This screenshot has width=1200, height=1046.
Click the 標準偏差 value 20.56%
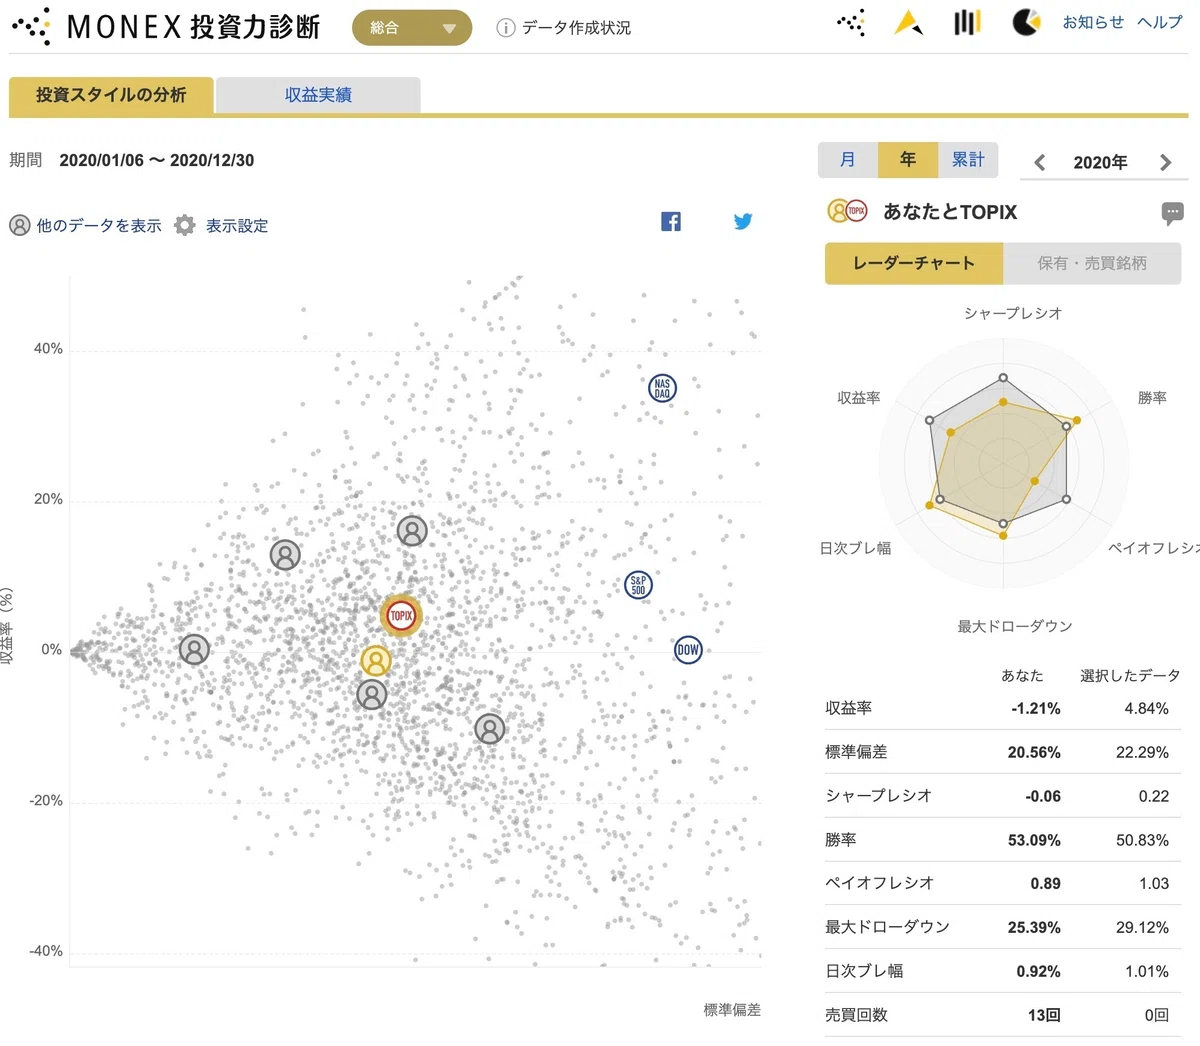pos(1034,752)
